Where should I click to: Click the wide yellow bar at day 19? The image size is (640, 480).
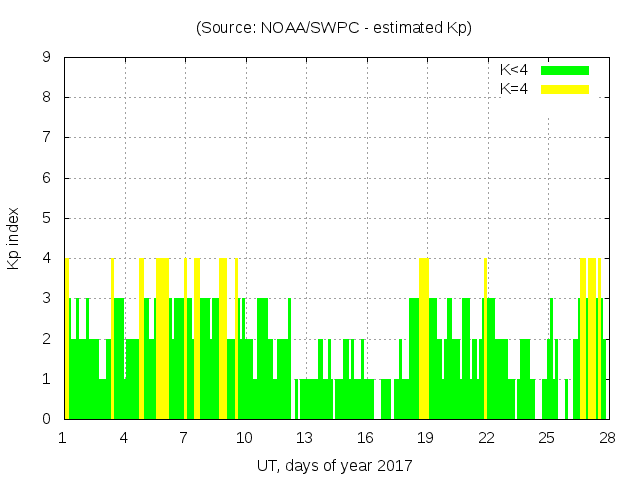tap(424, 338)
